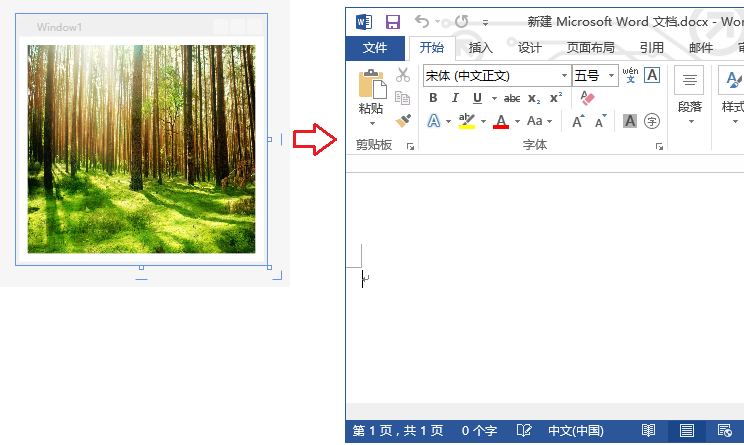Click the Grow Font icon

click(579, 122)
